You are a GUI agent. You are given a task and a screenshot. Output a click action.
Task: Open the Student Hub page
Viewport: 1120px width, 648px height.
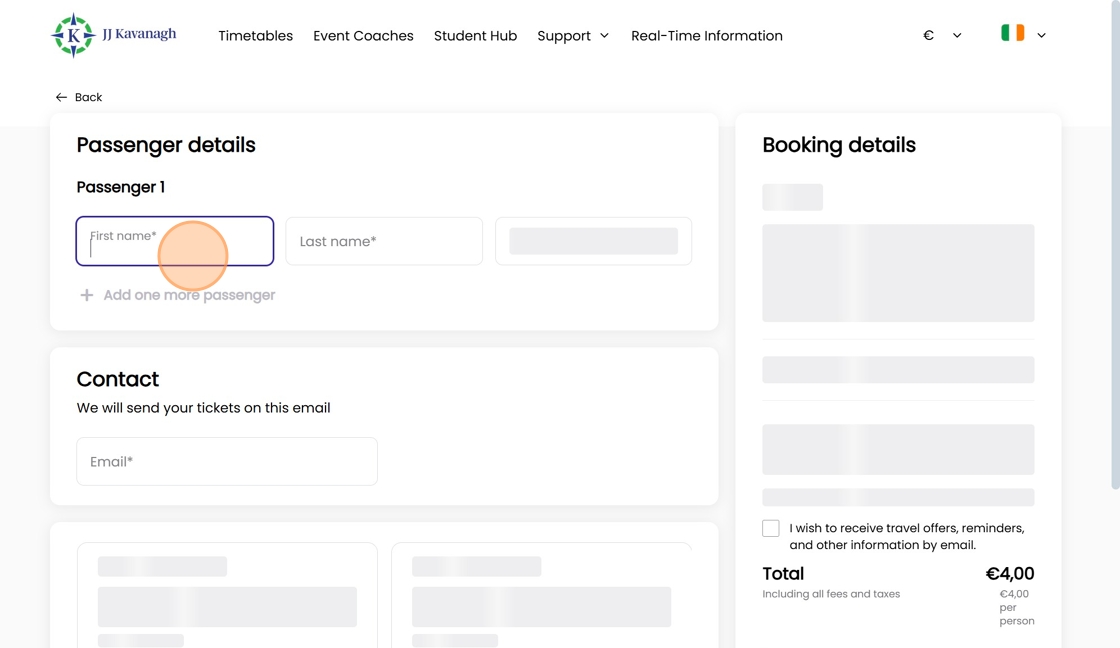(x=475, y=36)
